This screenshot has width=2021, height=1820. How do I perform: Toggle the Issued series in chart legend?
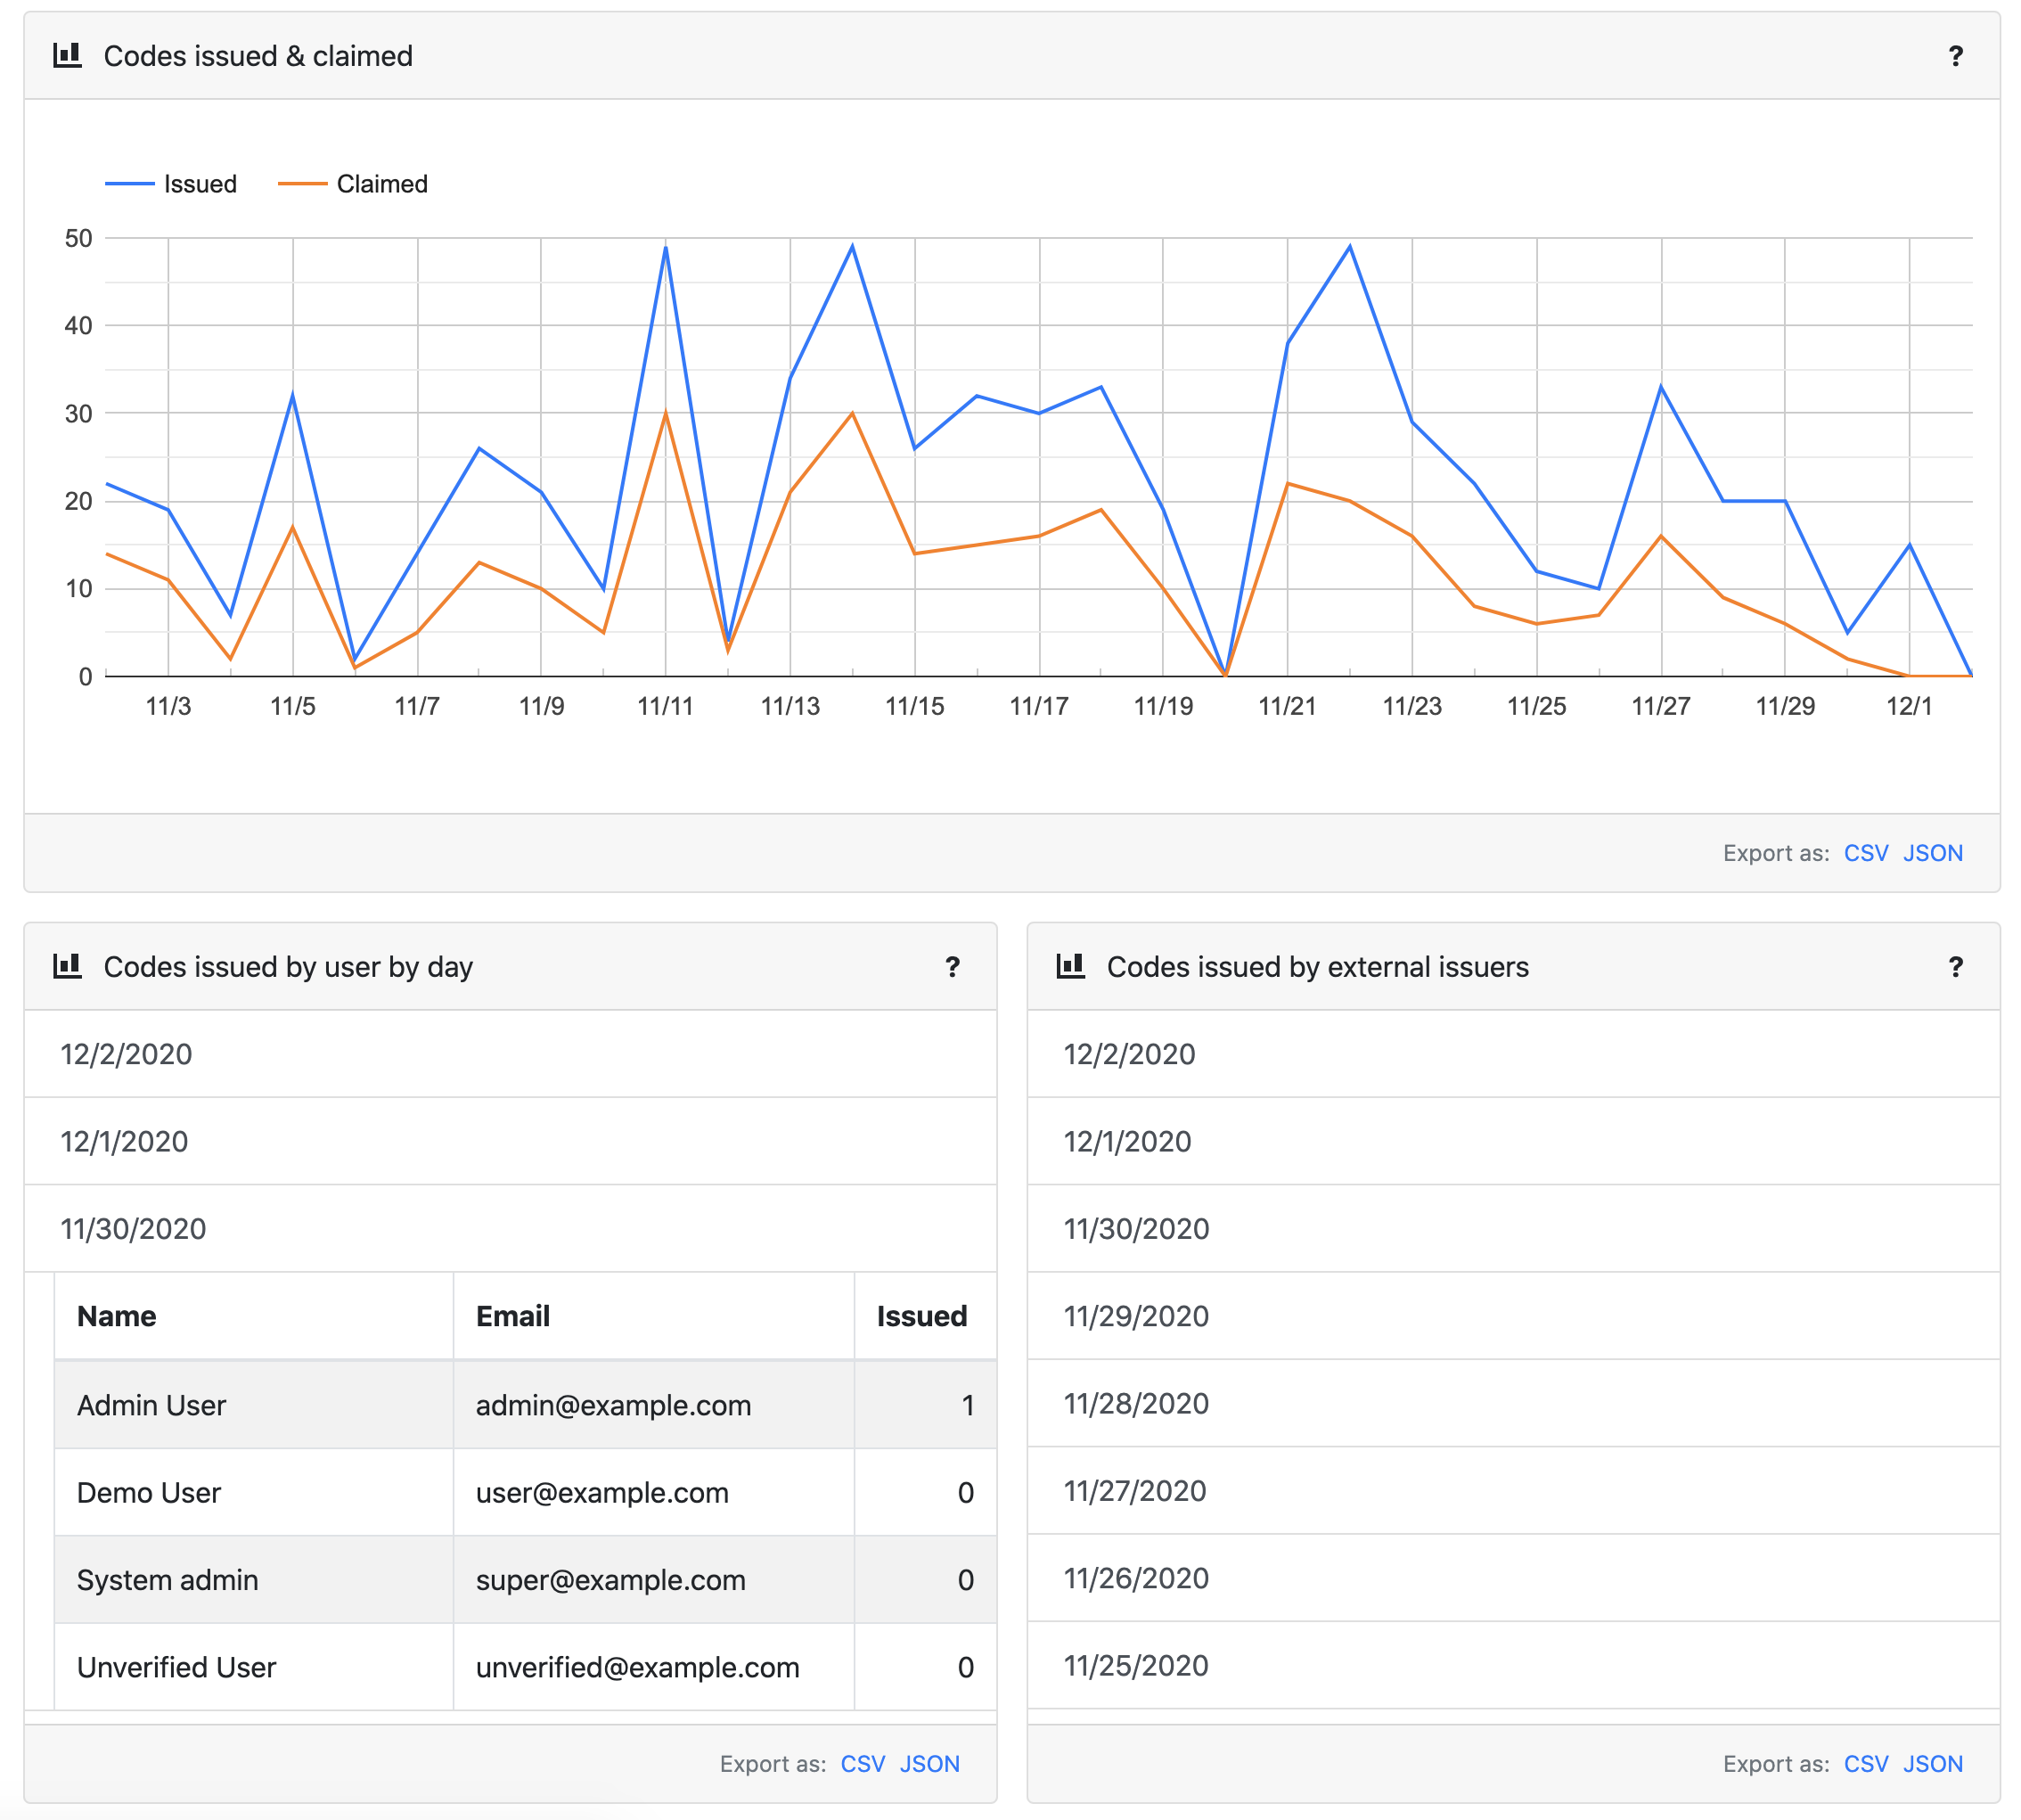click(199, 184)
